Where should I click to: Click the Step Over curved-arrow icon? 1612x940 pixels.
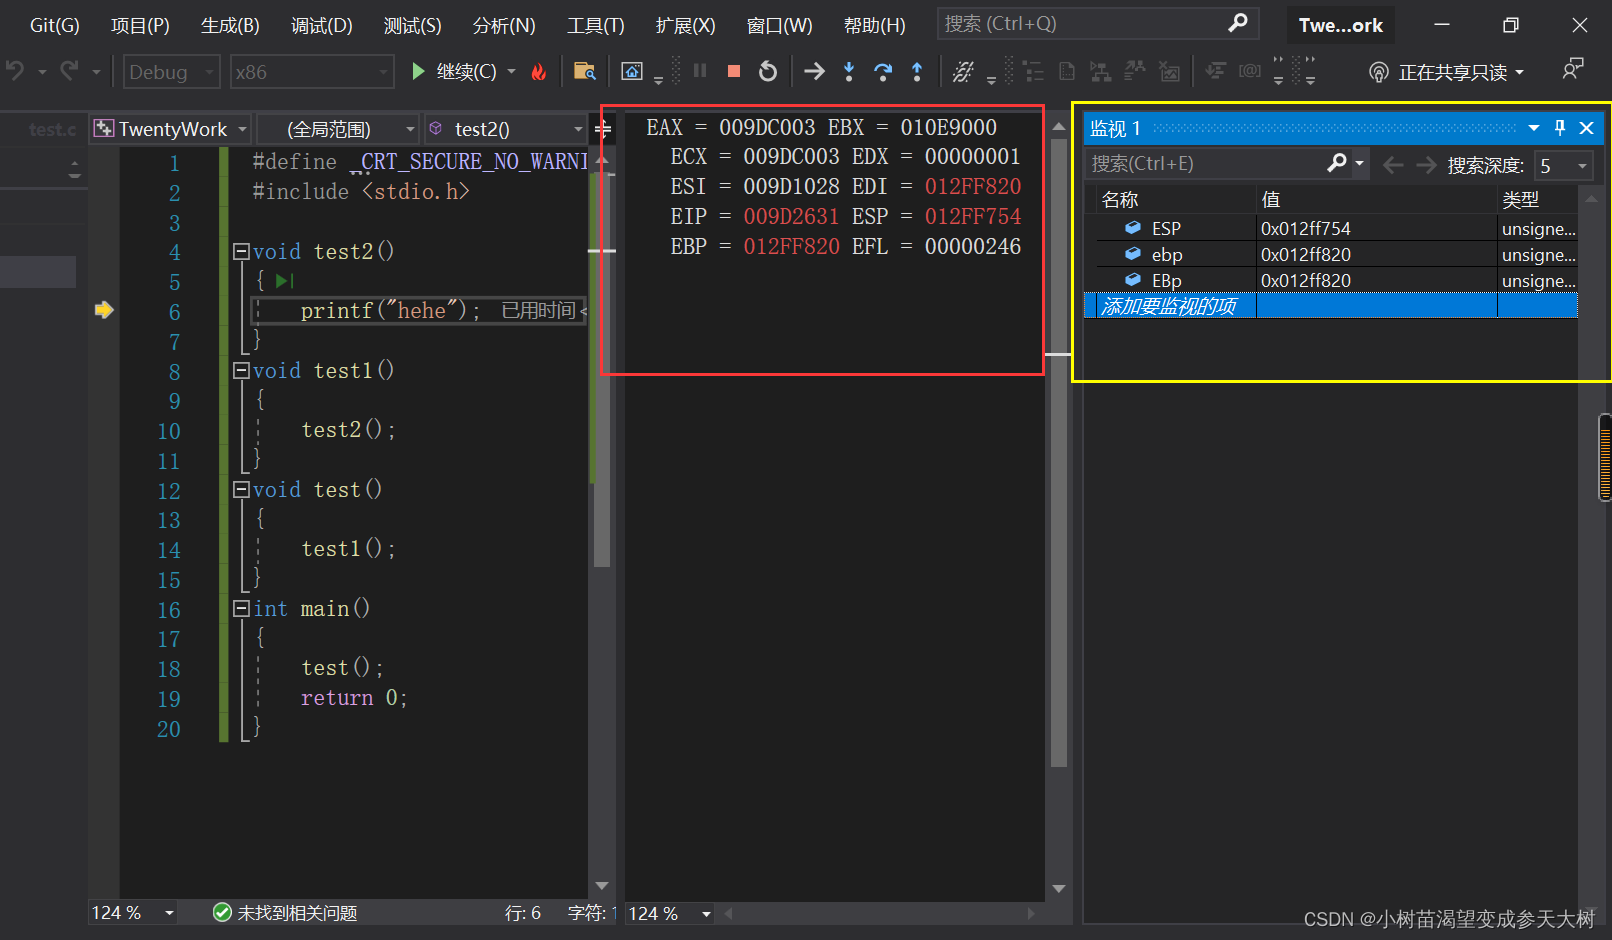pos(883,71)
